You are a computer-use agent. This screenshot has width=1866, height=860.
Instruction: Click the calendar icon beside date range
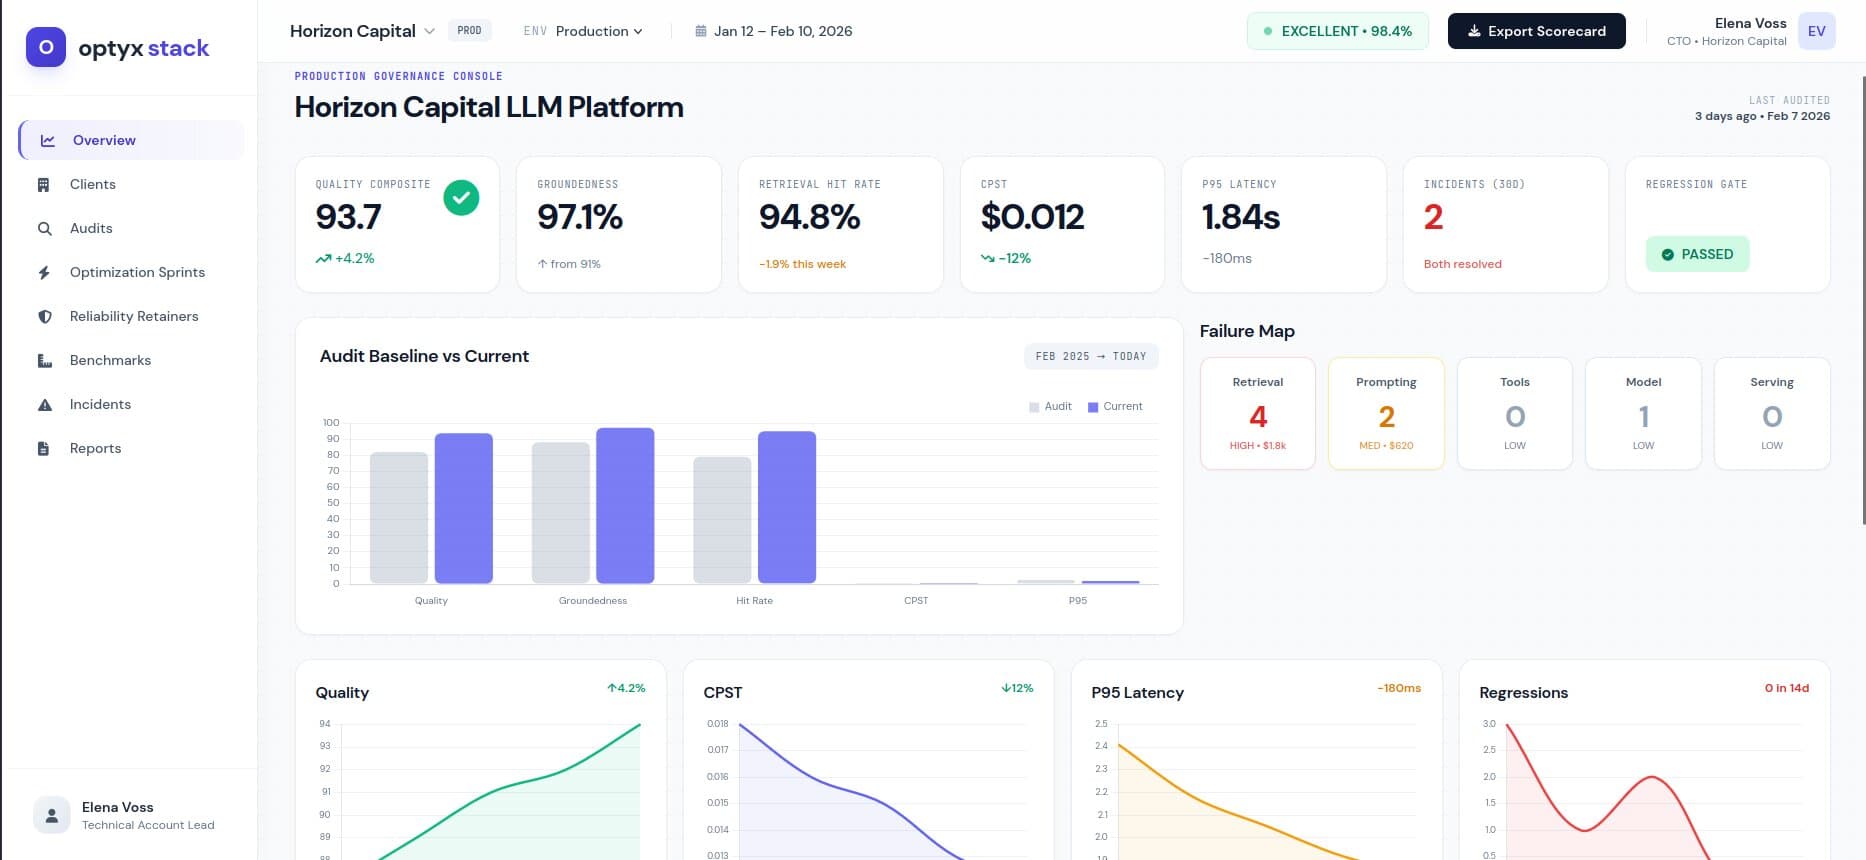click(x=701, y=31)
